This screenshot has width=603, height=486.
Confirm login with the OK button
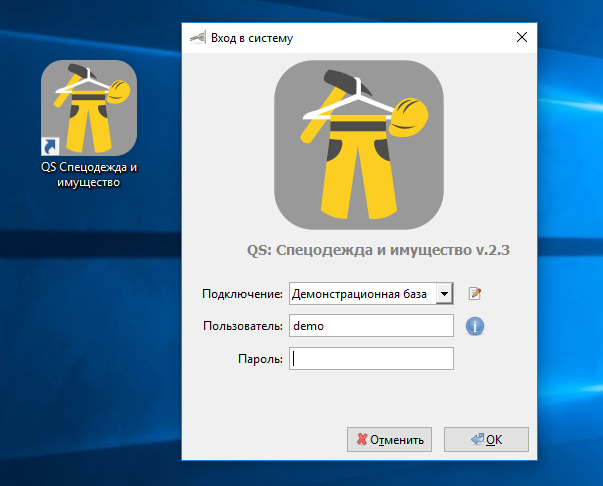pos(486,439)
